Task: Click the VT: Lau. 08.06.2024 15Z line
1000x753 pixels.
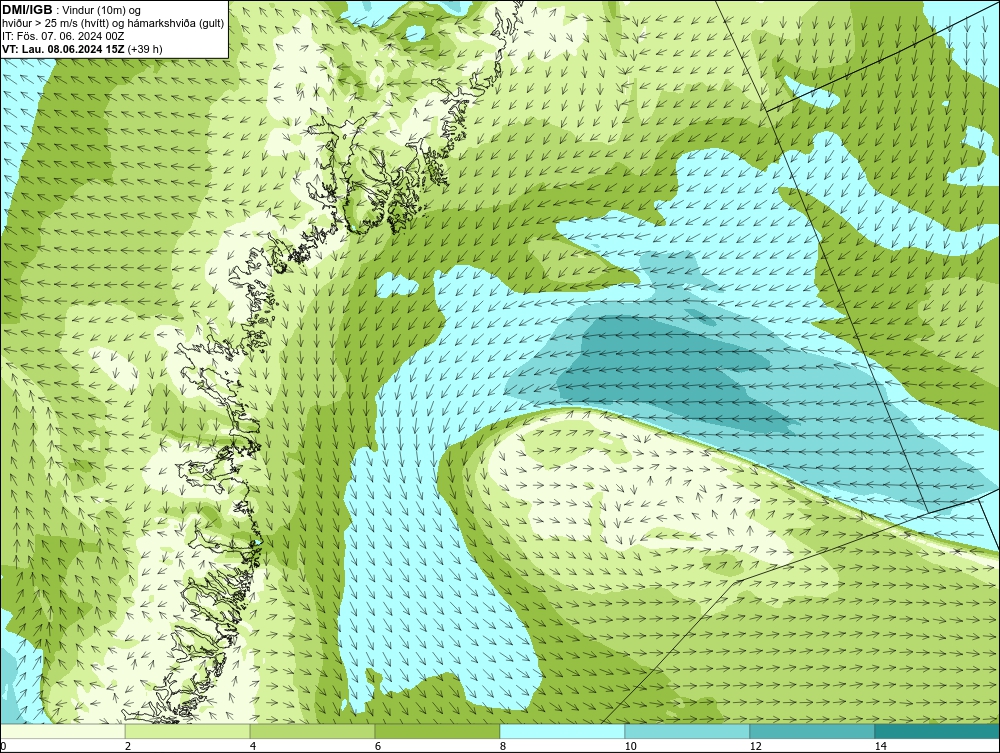Action: pyautogui.click(x=82, y=48)
